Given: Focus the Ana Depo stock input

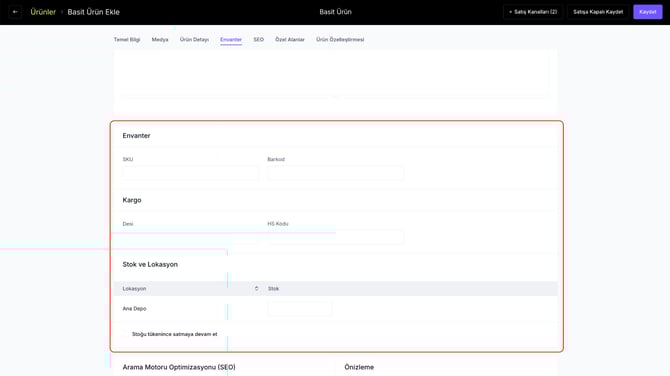Looking at the screenshot, I should point(300,308).
